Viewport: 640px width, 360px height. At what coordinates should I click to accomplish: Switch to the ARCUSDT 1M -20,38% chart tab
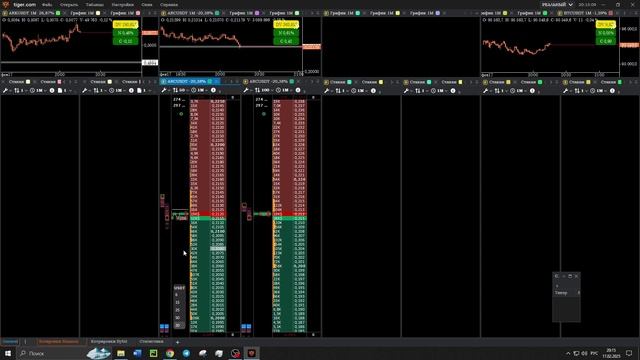point(190,13)
